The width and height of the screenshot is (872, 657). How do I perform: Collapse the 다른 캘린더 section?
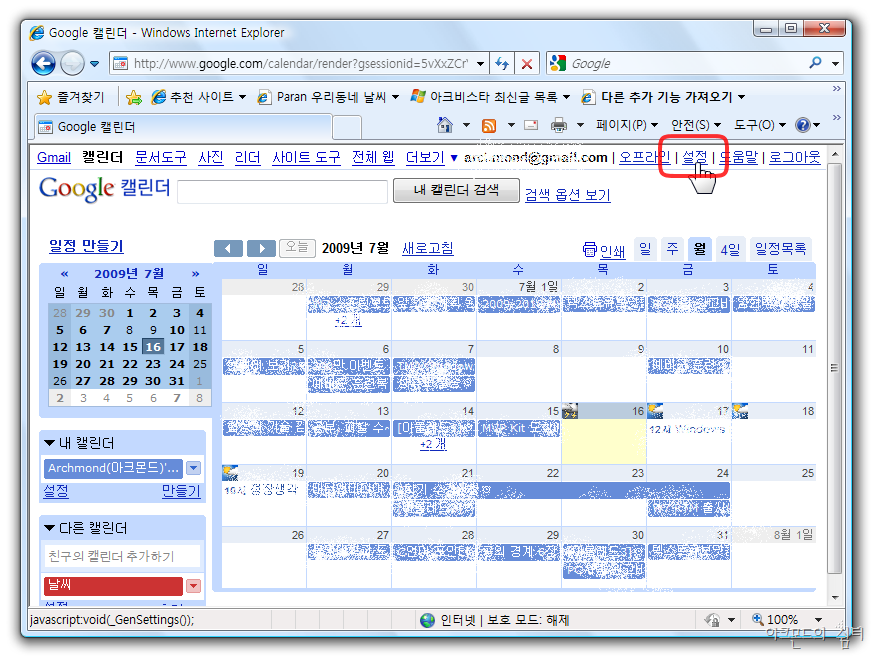click(49, 527)
